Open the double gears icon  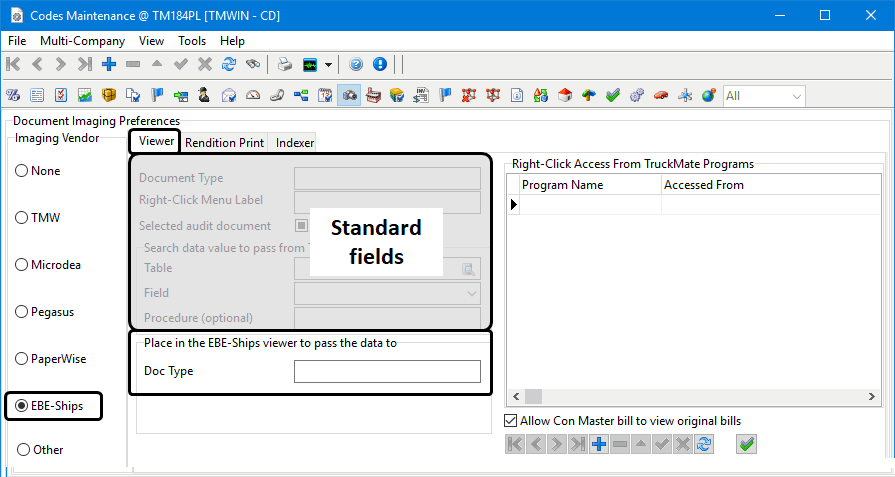click(637, 96)
